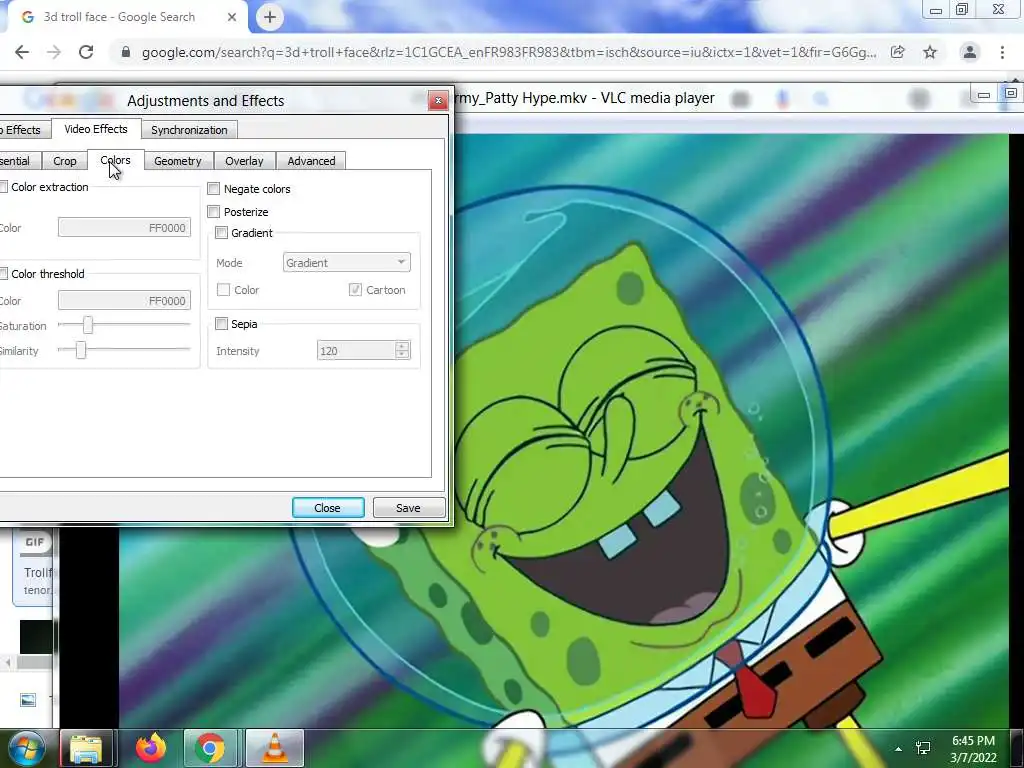Image resolution: width=1024 pixels, height=768 pixels.
Task: Open the Crop sub-tab
Action: click(65, 161)
